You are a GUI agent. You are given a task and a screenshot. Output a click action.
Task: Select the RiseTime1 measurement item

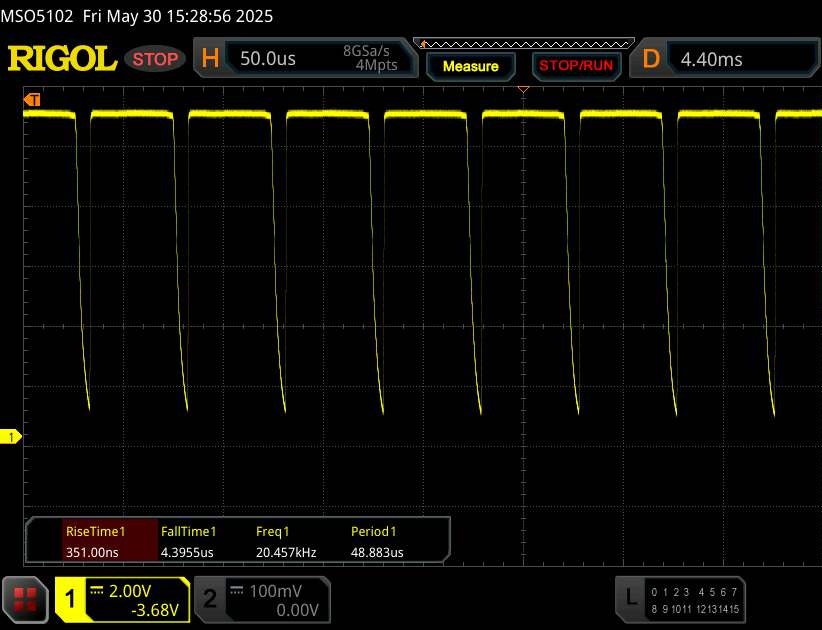pyautogui.click(x=95, y=542)
